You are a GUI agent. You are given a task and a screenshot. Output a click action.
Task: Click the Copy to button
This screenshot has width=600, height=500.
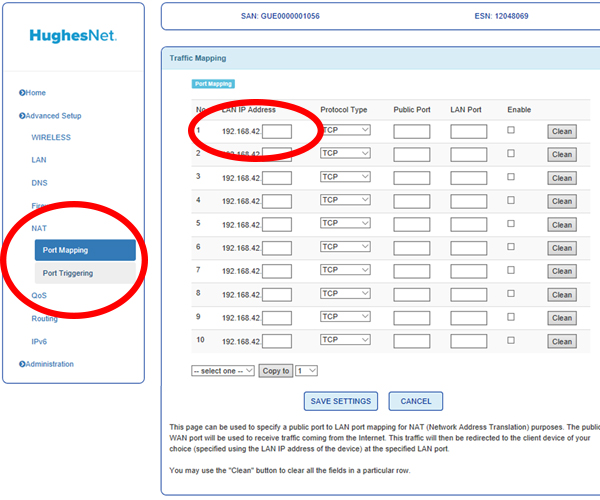click(x=276, y=371)
